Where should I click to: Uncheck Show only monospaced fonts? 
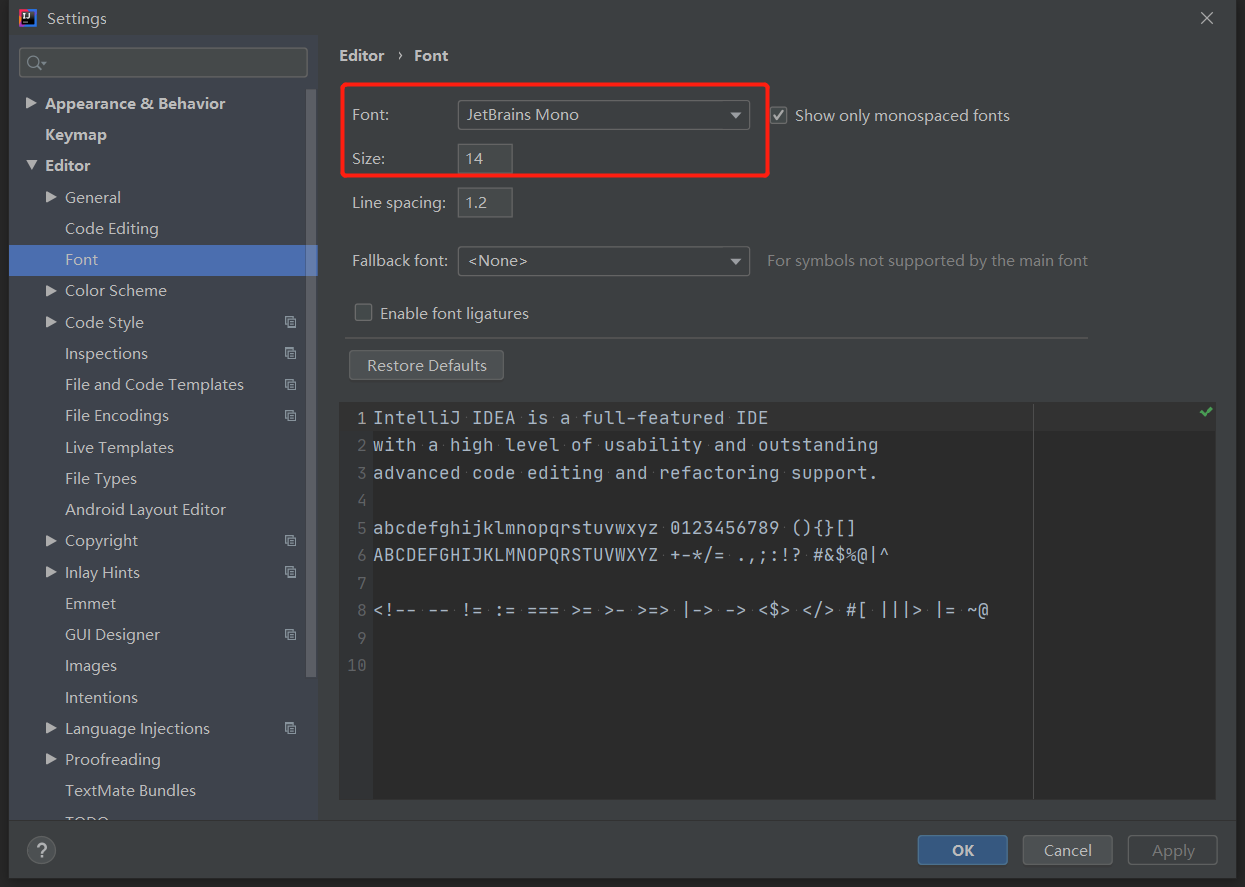[778, 115]
